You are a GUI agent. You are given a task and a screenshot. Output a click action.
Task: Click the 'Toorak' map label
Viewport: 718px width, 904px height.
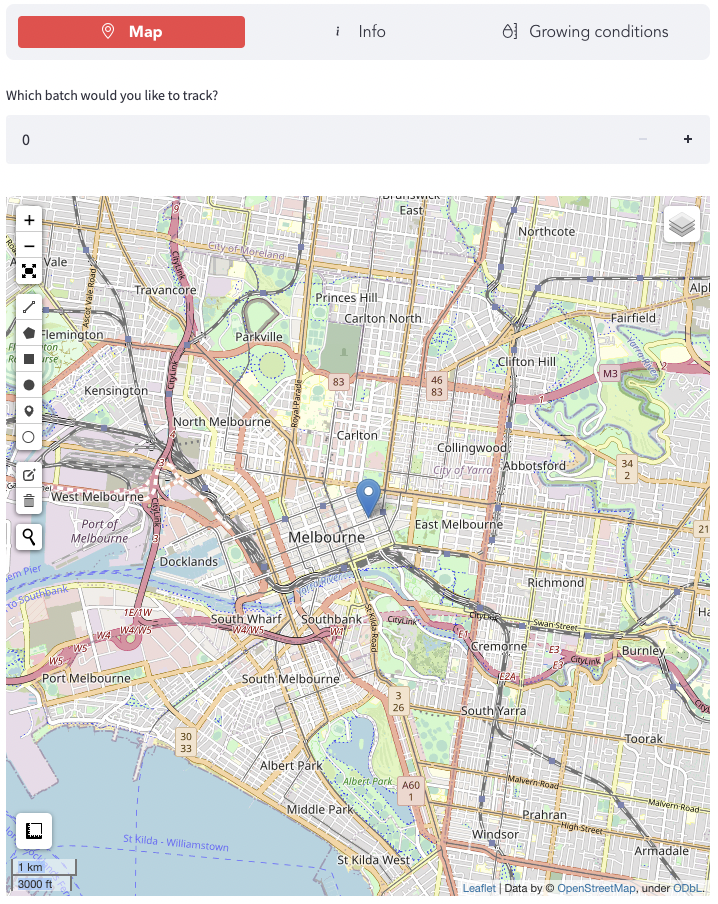pos(644,739)
